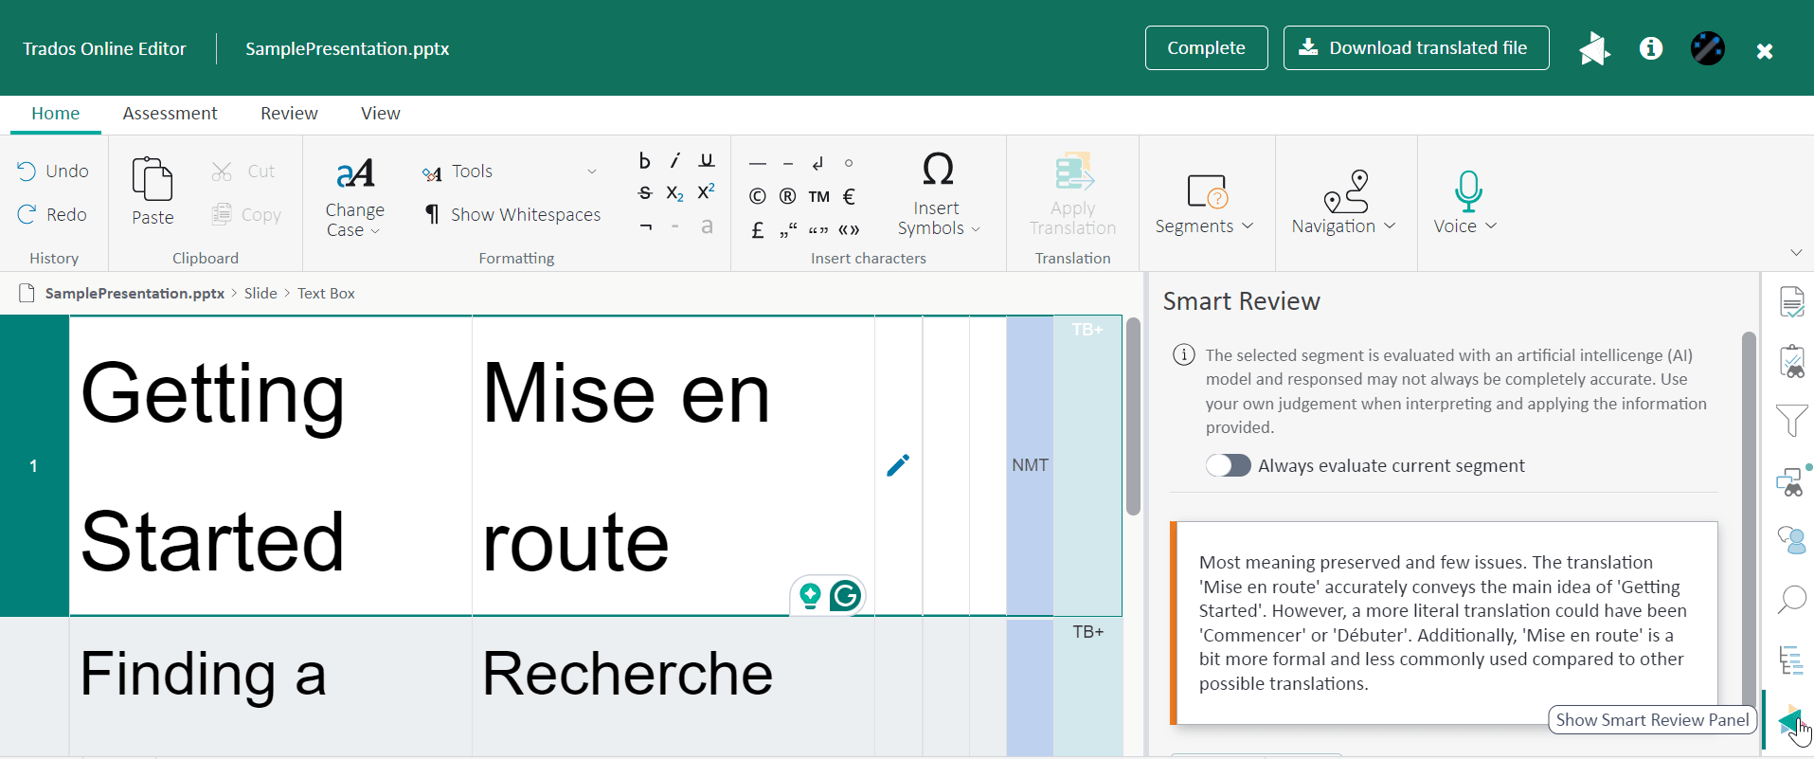Screen dimensions: 1814x759
Task: Open the Review tab
Action: 289,113
